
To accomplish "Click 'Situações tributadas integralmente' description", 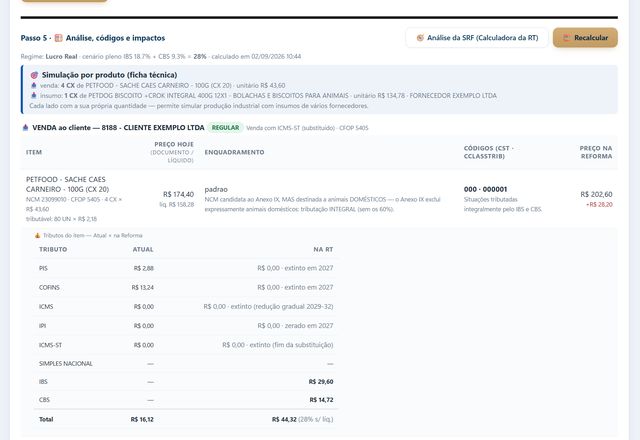I will point(503,204).
